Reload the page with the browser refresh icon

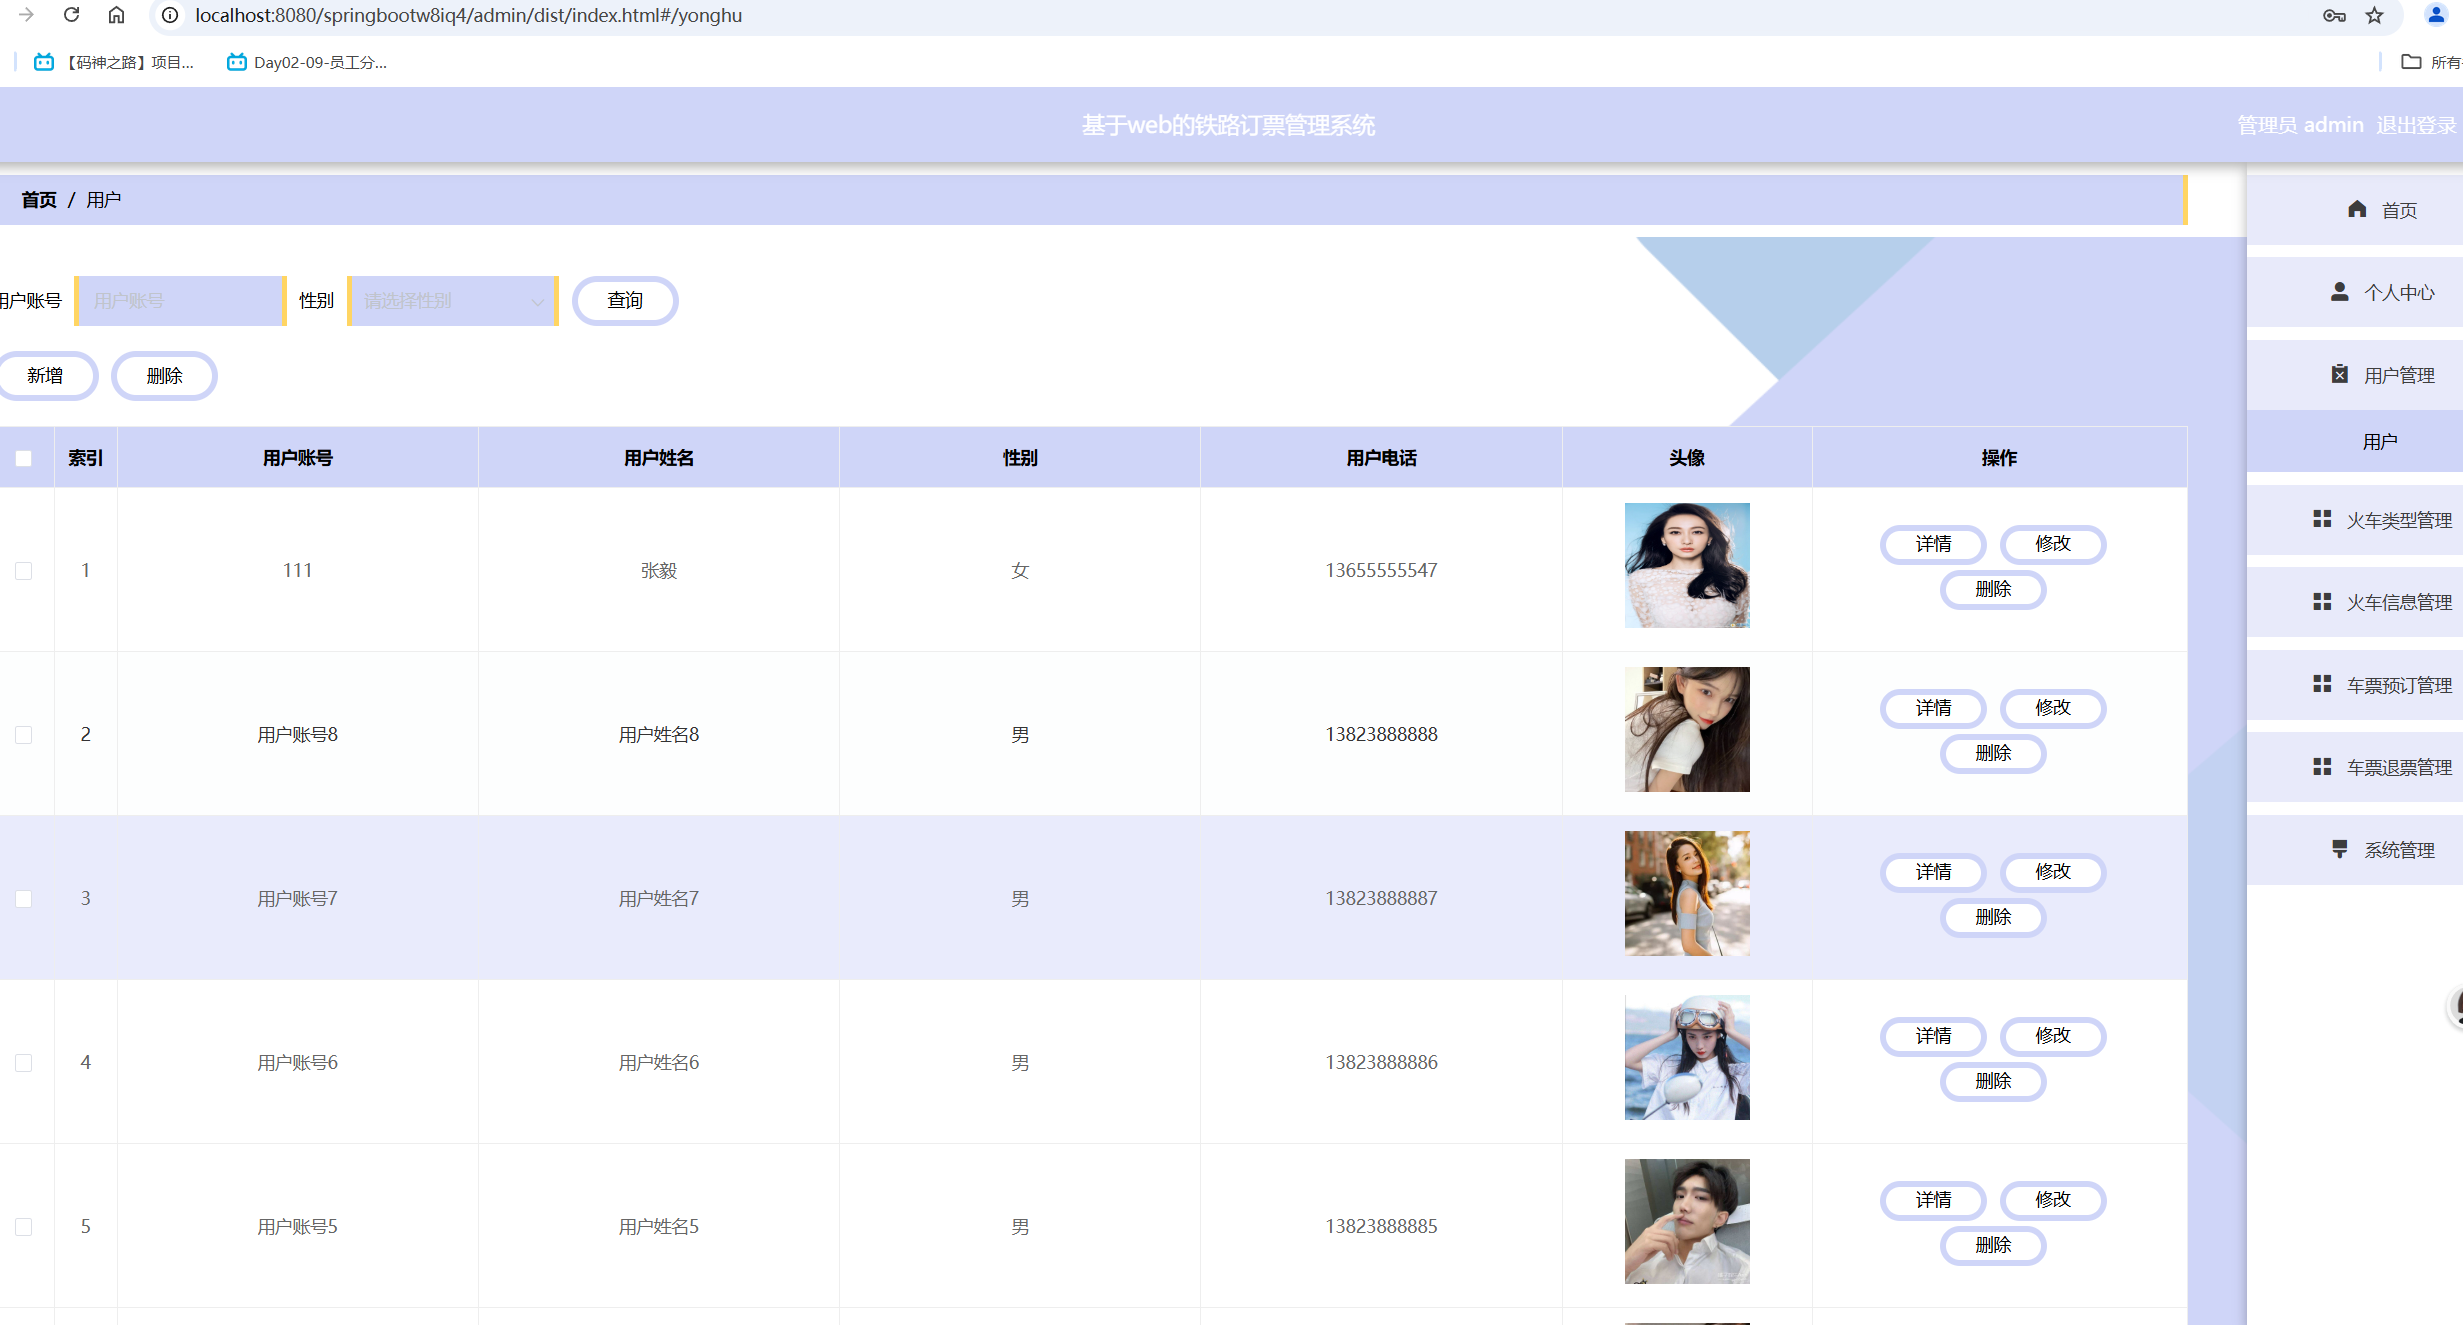pyautogui.click(x=71, y=15)
